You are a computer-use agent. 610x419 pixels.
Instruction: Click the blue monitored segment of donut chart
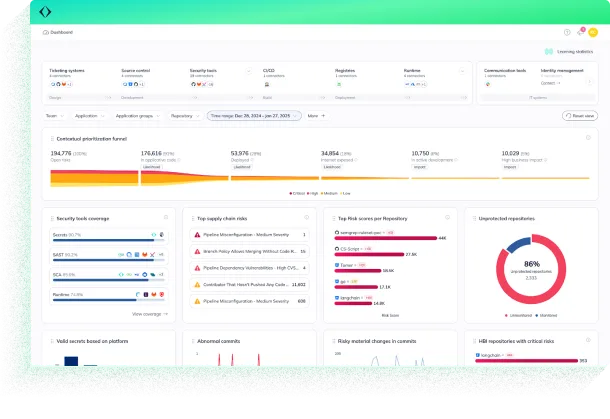tap(519, 244)
